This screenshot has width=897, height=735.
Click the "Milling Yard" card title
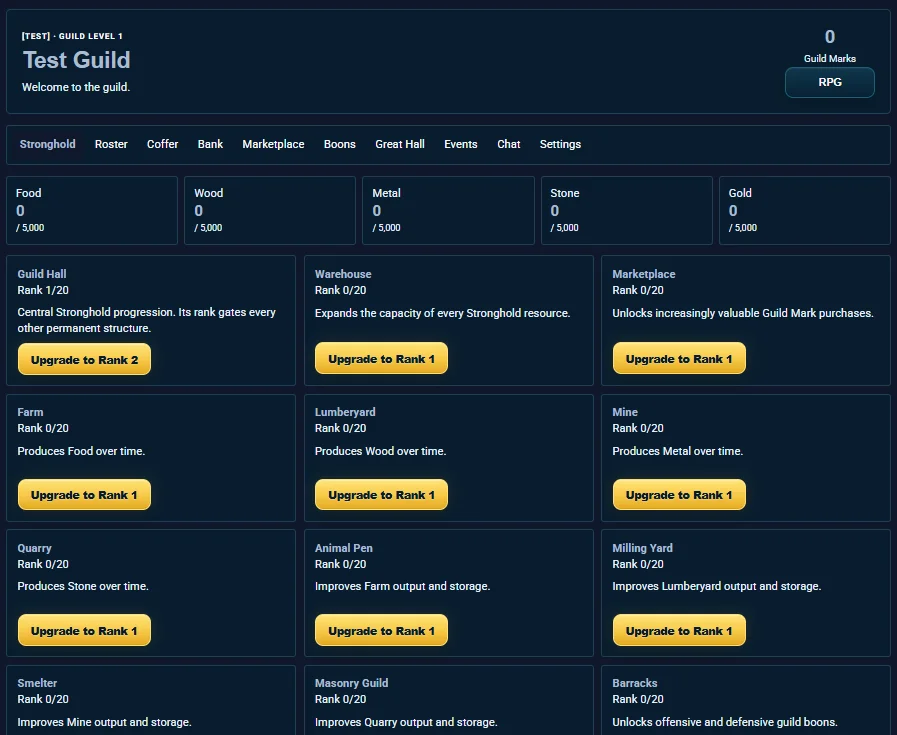[x=642, y=548]
